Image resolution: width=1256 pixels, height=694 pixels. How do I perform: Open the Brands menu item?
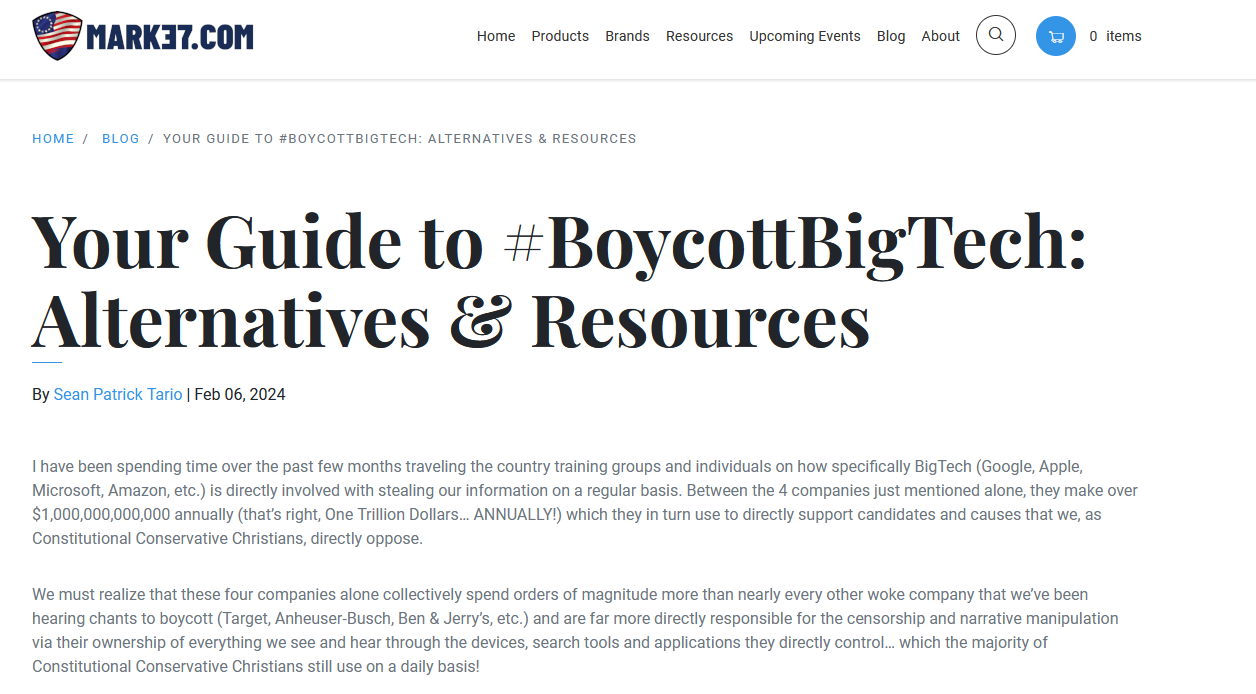point(627,36)
